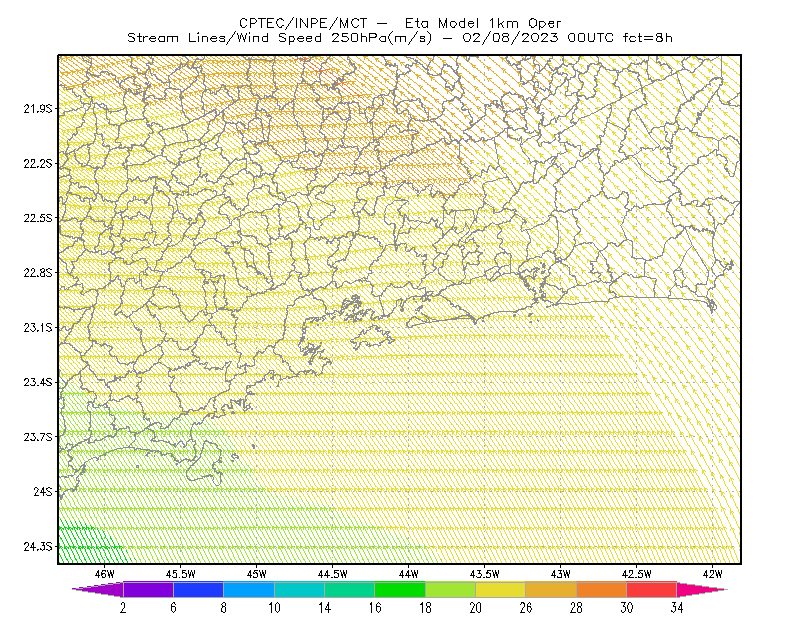
Task: Click the 24S latitude label
Action: pos(43,491)
